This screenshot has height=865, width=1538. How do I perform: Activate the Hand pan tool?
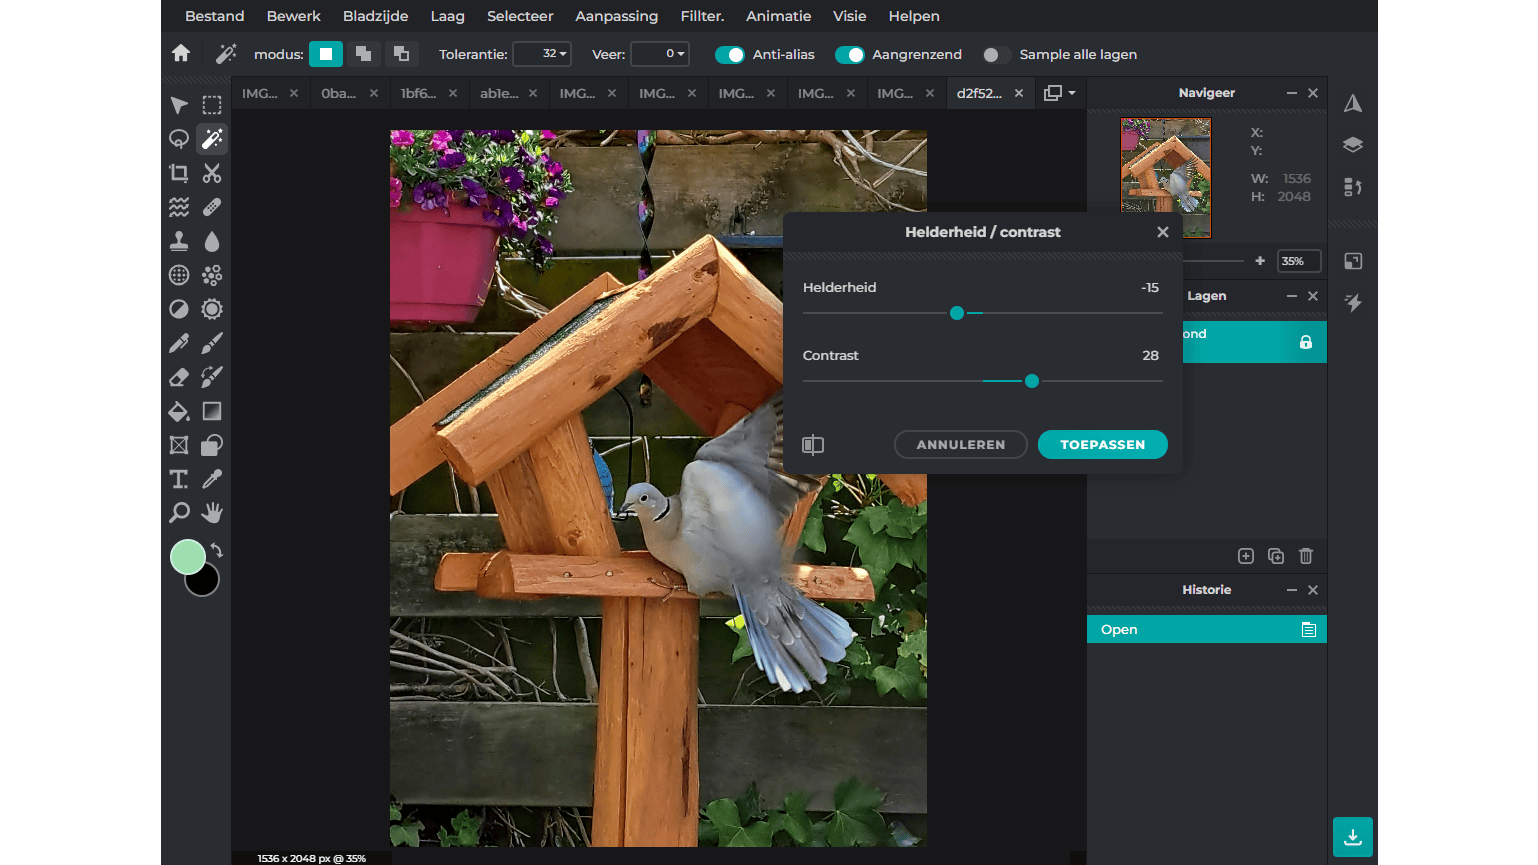(212, 513)
